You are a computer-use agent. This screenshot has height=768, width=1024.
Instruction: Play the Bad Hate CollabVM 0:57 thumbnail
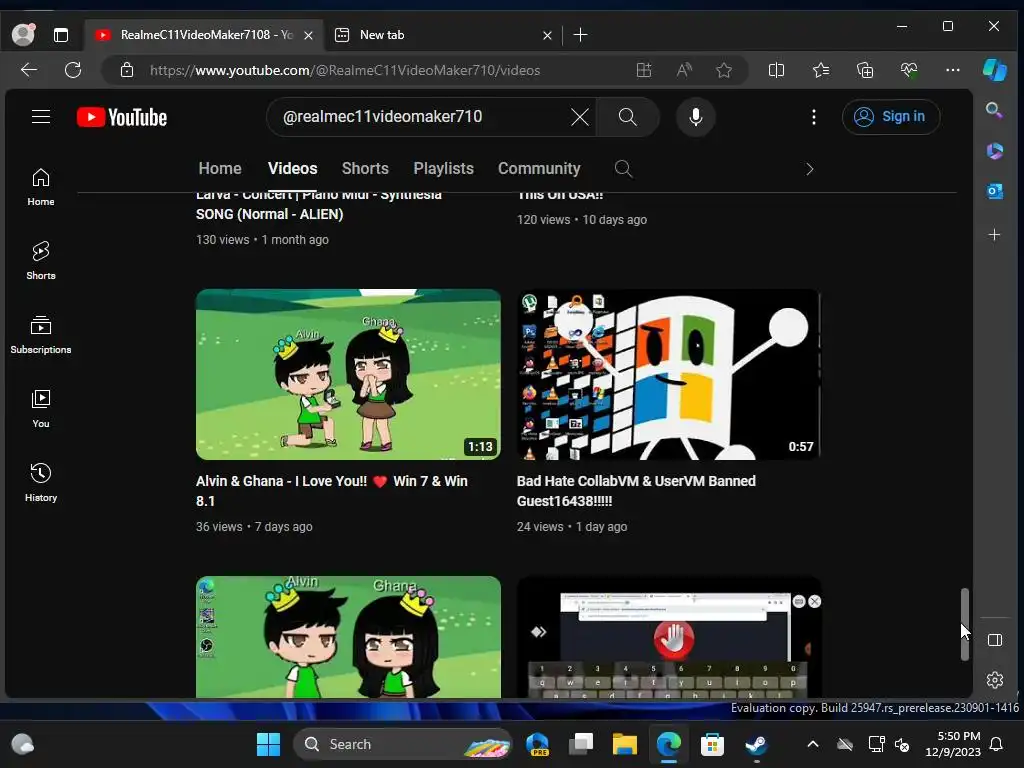(669, 374)
